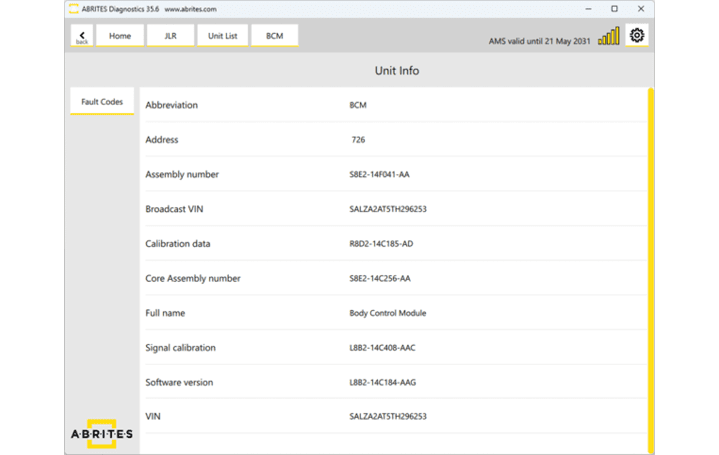Select the Abbreviation row label
Screen dimensions: 719x455
click(171, 105)
